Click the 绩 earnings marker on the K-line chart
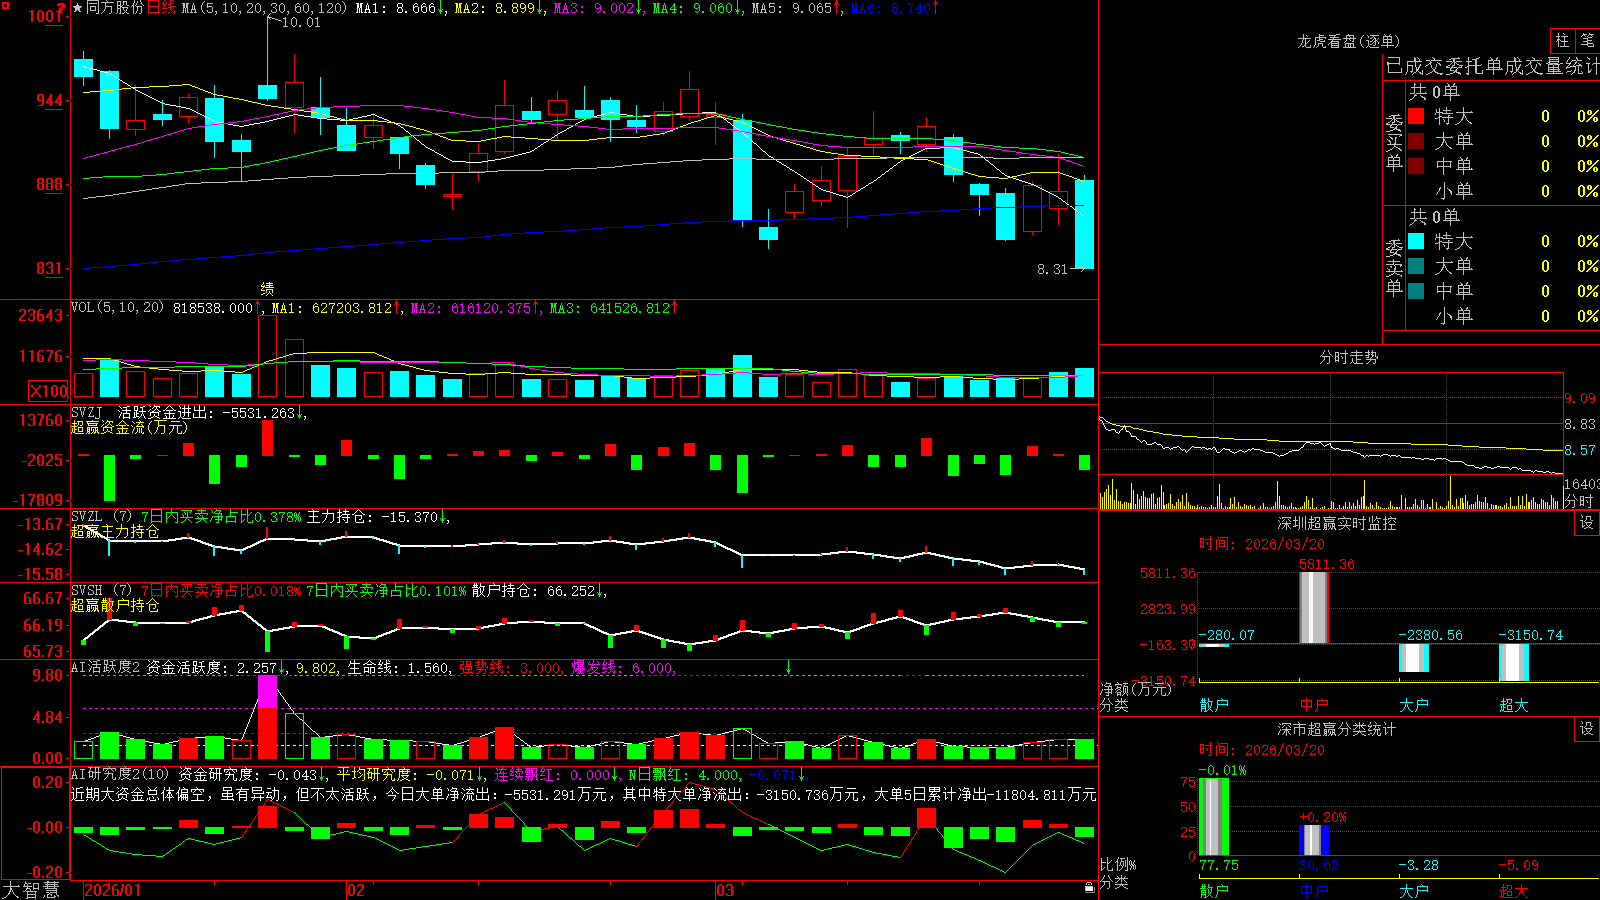Image resolution: width=1600 pixels, height=900 pixels. 267,288
